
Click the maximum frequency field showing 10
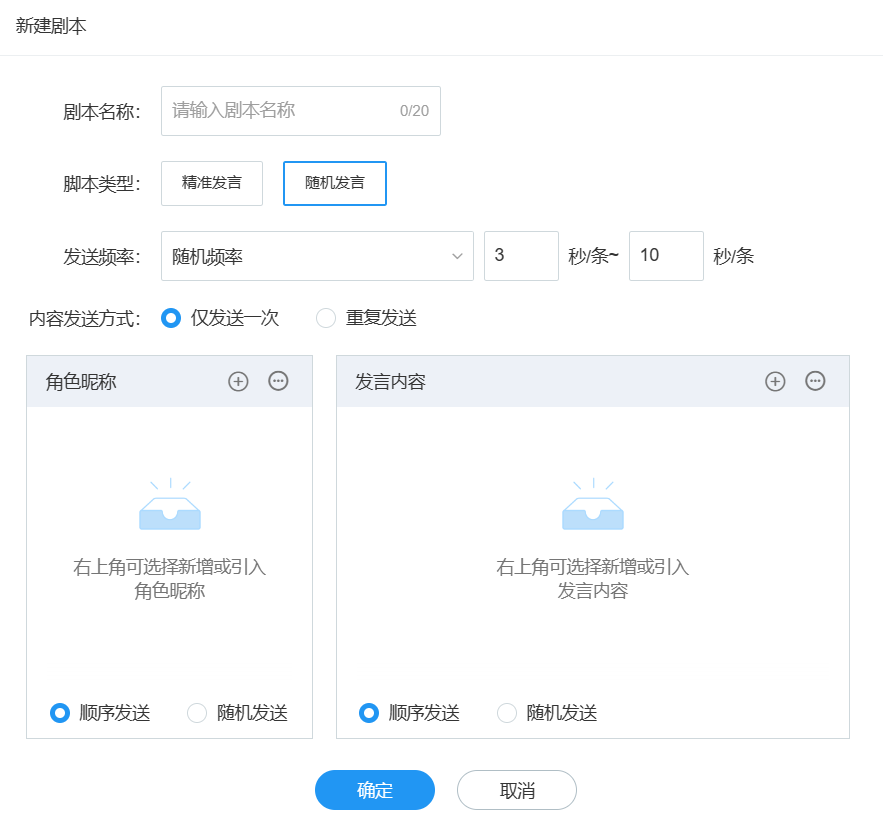666,256
